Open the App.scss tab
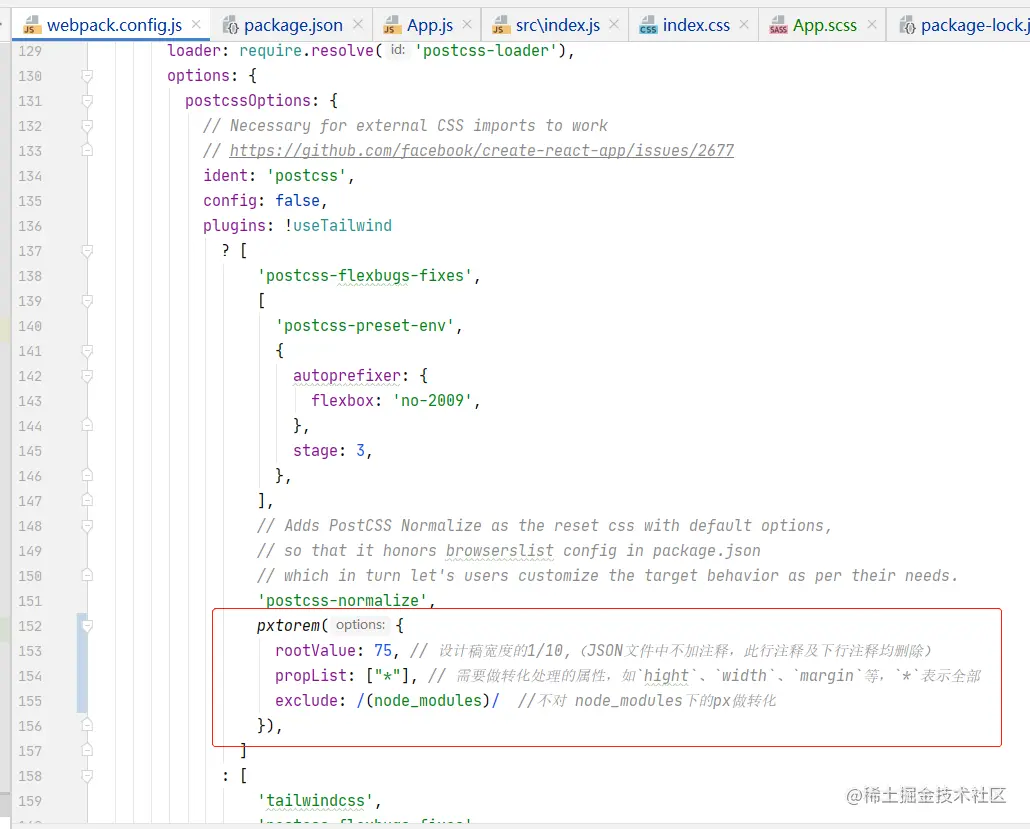This screenshot has height=829, width=1030. (x=824, y=25)
